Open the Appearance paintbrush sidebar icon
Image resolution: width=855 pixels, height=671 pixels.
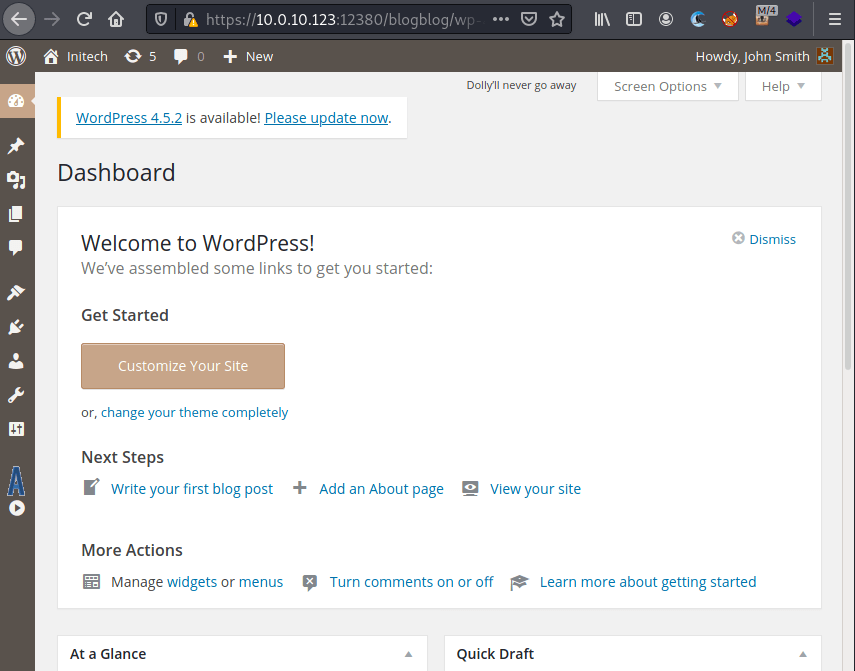(16, 293)
